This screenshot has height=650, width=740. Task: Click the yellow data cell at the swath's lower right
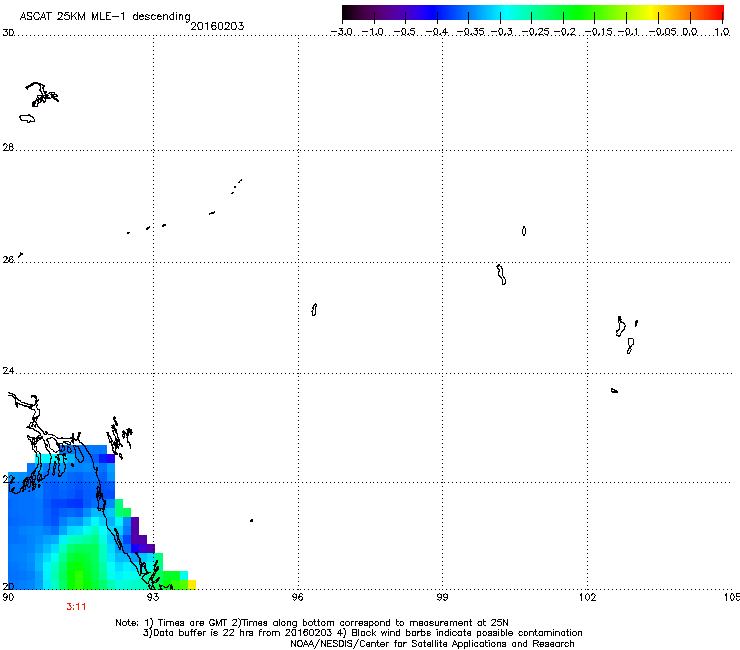[192, 584]
